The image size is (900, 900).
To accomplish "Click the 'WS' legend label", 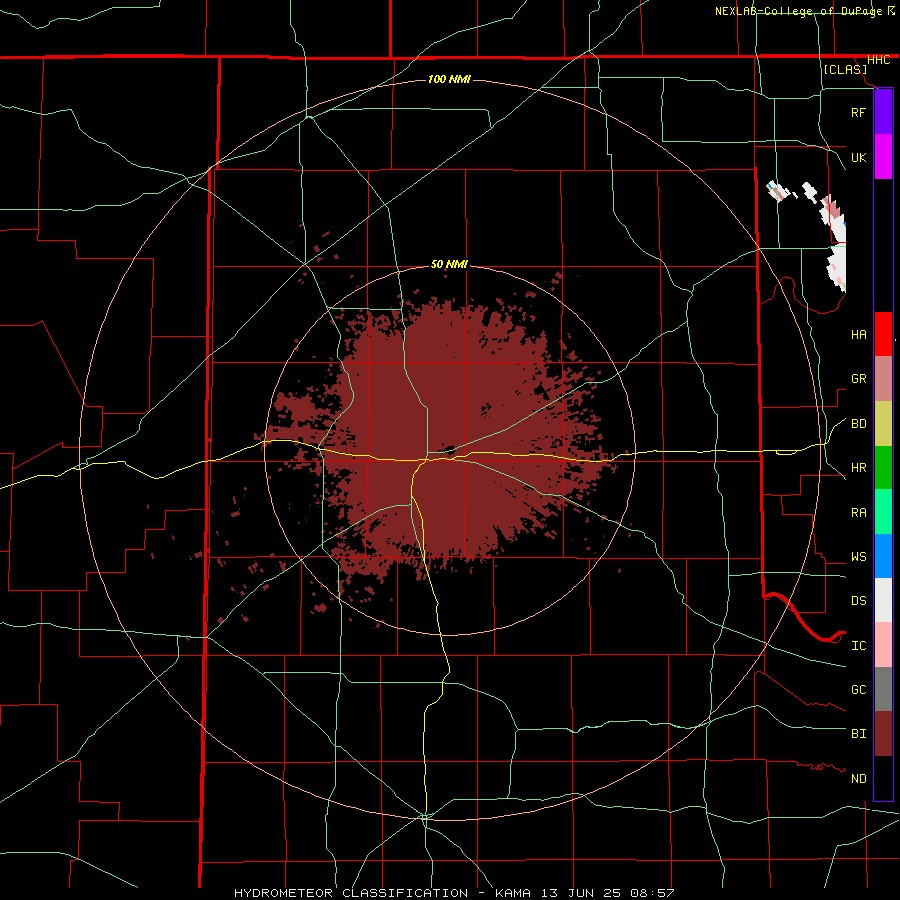I will click(x=858, y=557).
